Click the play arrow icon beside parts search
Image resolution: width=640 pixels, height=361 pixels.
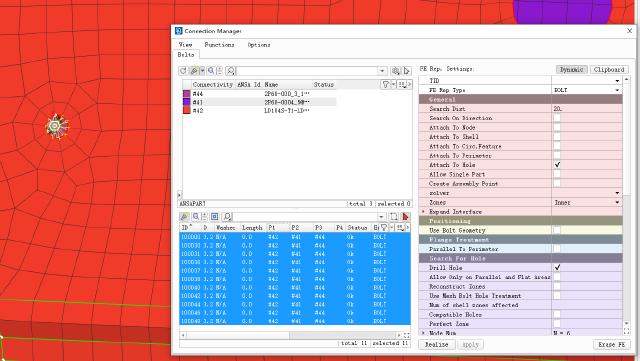tap(407, 71)
